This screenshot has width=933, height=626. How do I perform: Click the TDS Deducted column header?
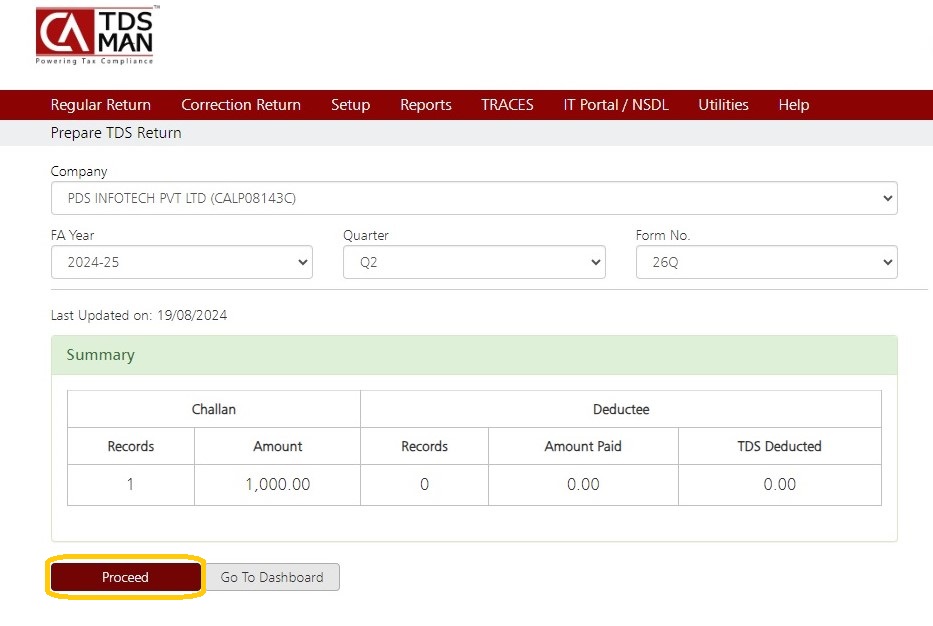point(779,446)
